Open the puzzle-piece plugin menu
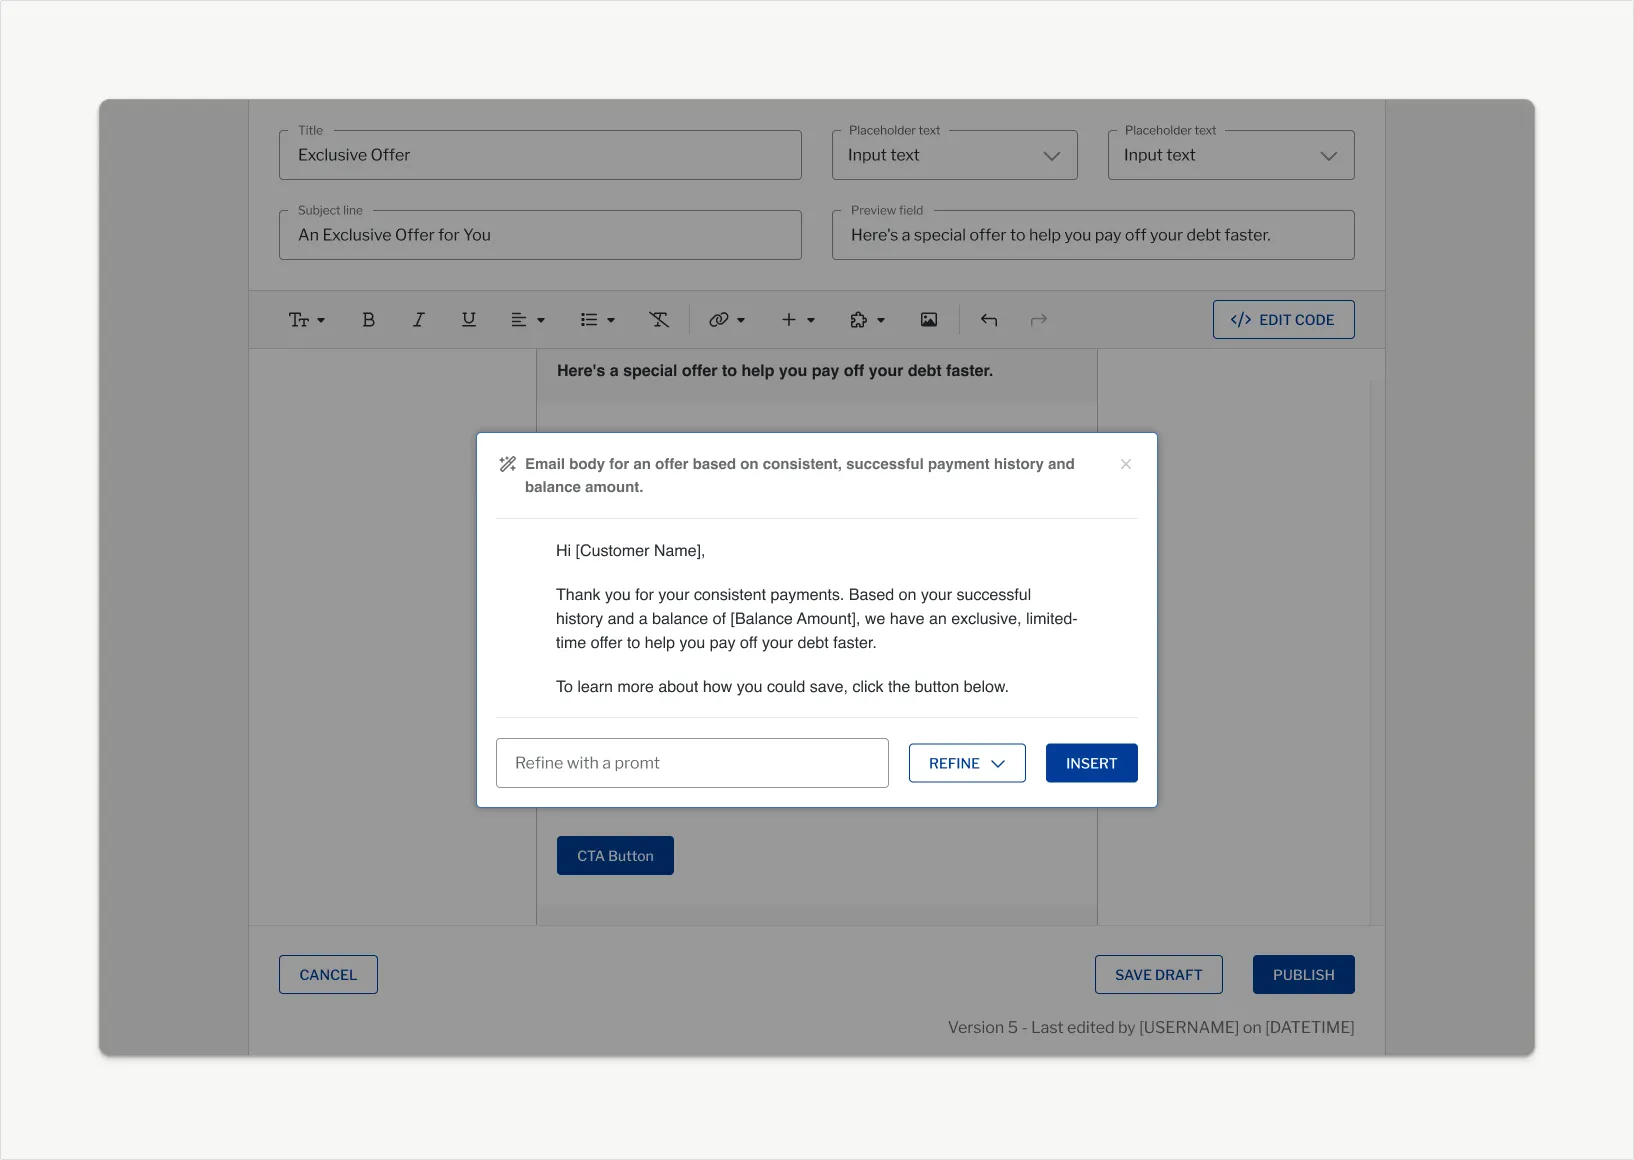 pyautogui.click(x=867, y=320)
